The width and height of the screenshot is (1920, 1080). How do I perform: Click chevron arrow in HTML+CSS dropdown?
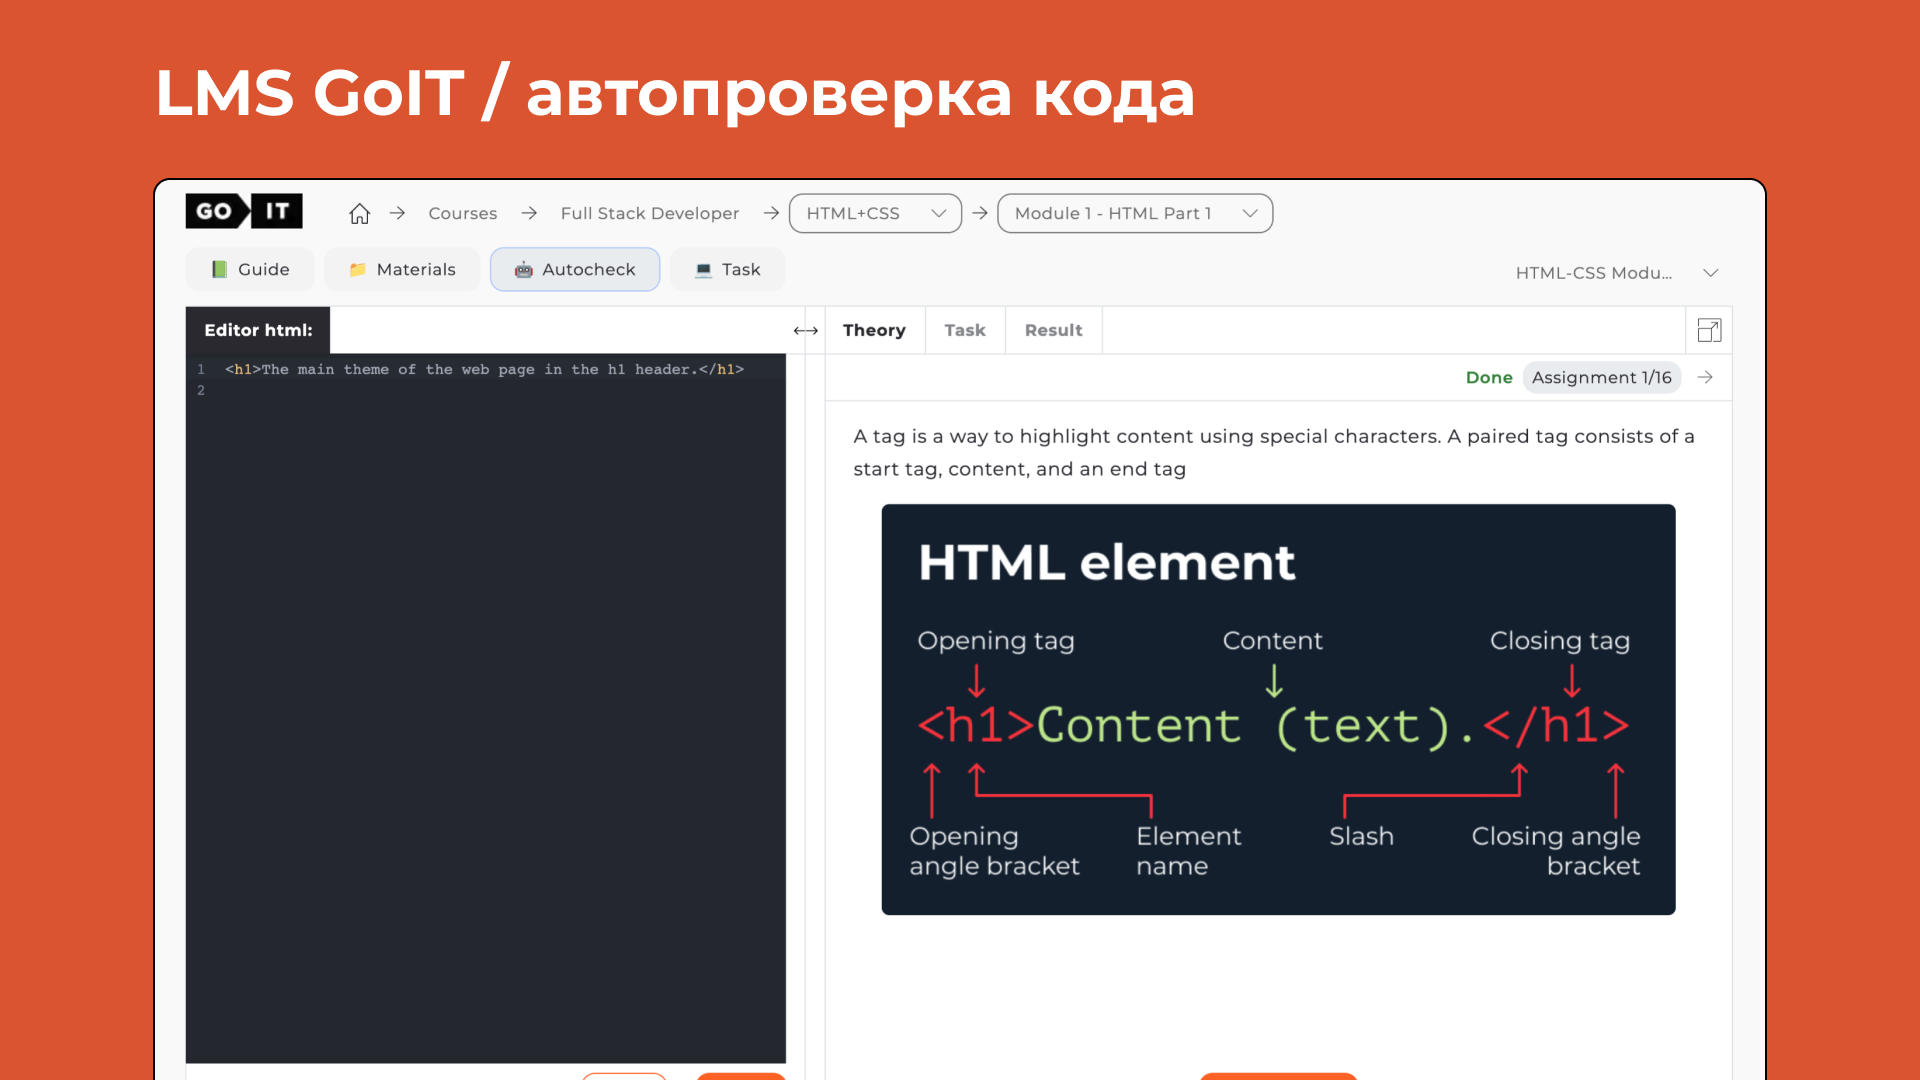click(x=938, y=213)
